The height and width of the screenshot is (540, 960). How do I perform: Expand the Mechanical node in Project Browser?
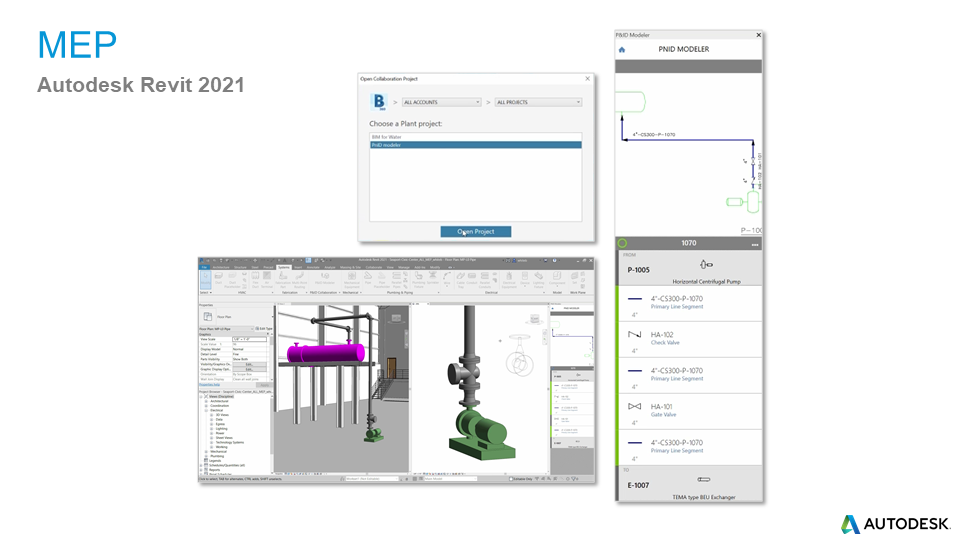(206, 452)
